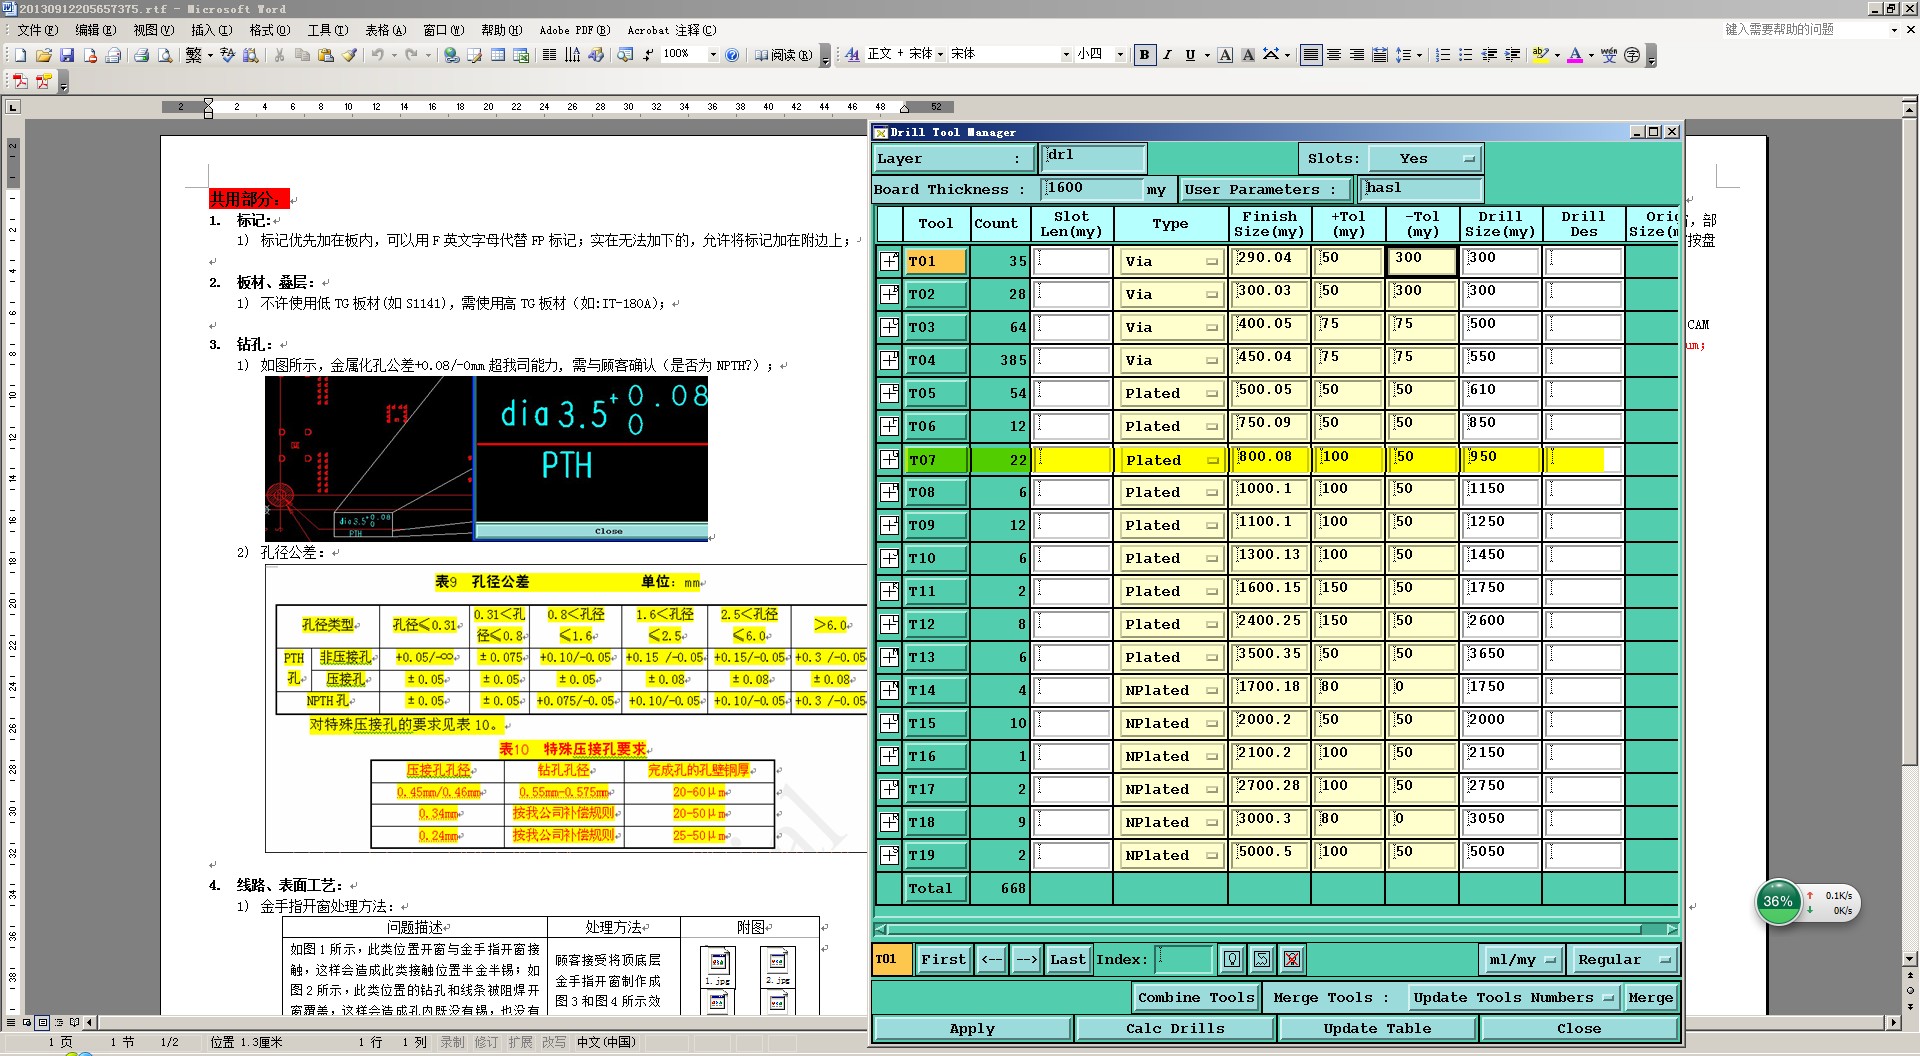Image resolution: width=1920 pixels, height=1056 pixels.
Task: Expand the T01 row plus box
Action: tap(889, 261)
